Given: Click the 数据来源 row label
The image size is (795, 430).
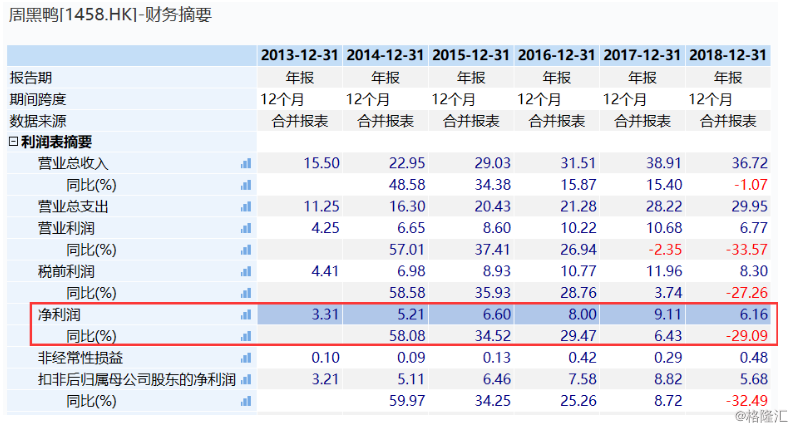Looking at the screenshot, I should pyautogui.click(x=38, y=121).
